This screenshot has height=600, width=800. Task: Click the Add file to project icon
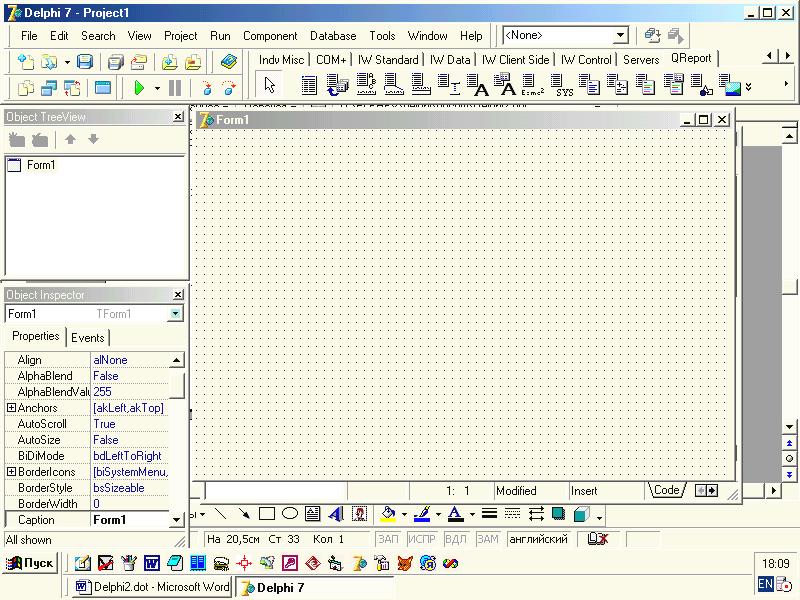[x=169, y=62]
